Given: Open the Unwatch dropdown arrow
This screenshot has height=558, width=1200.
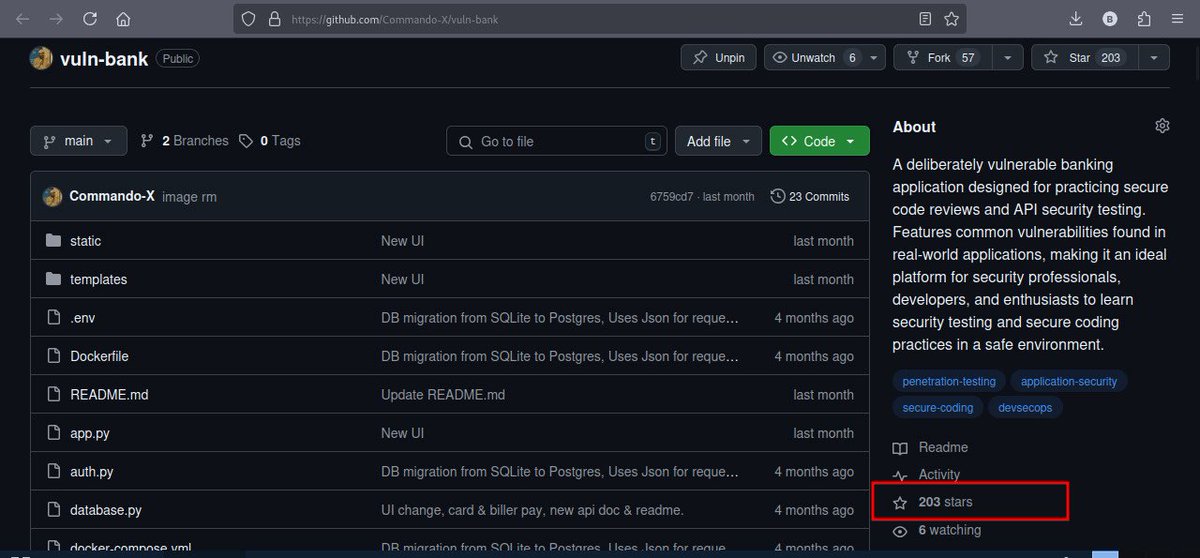Looking at the screenshot, I should (875, 58).
